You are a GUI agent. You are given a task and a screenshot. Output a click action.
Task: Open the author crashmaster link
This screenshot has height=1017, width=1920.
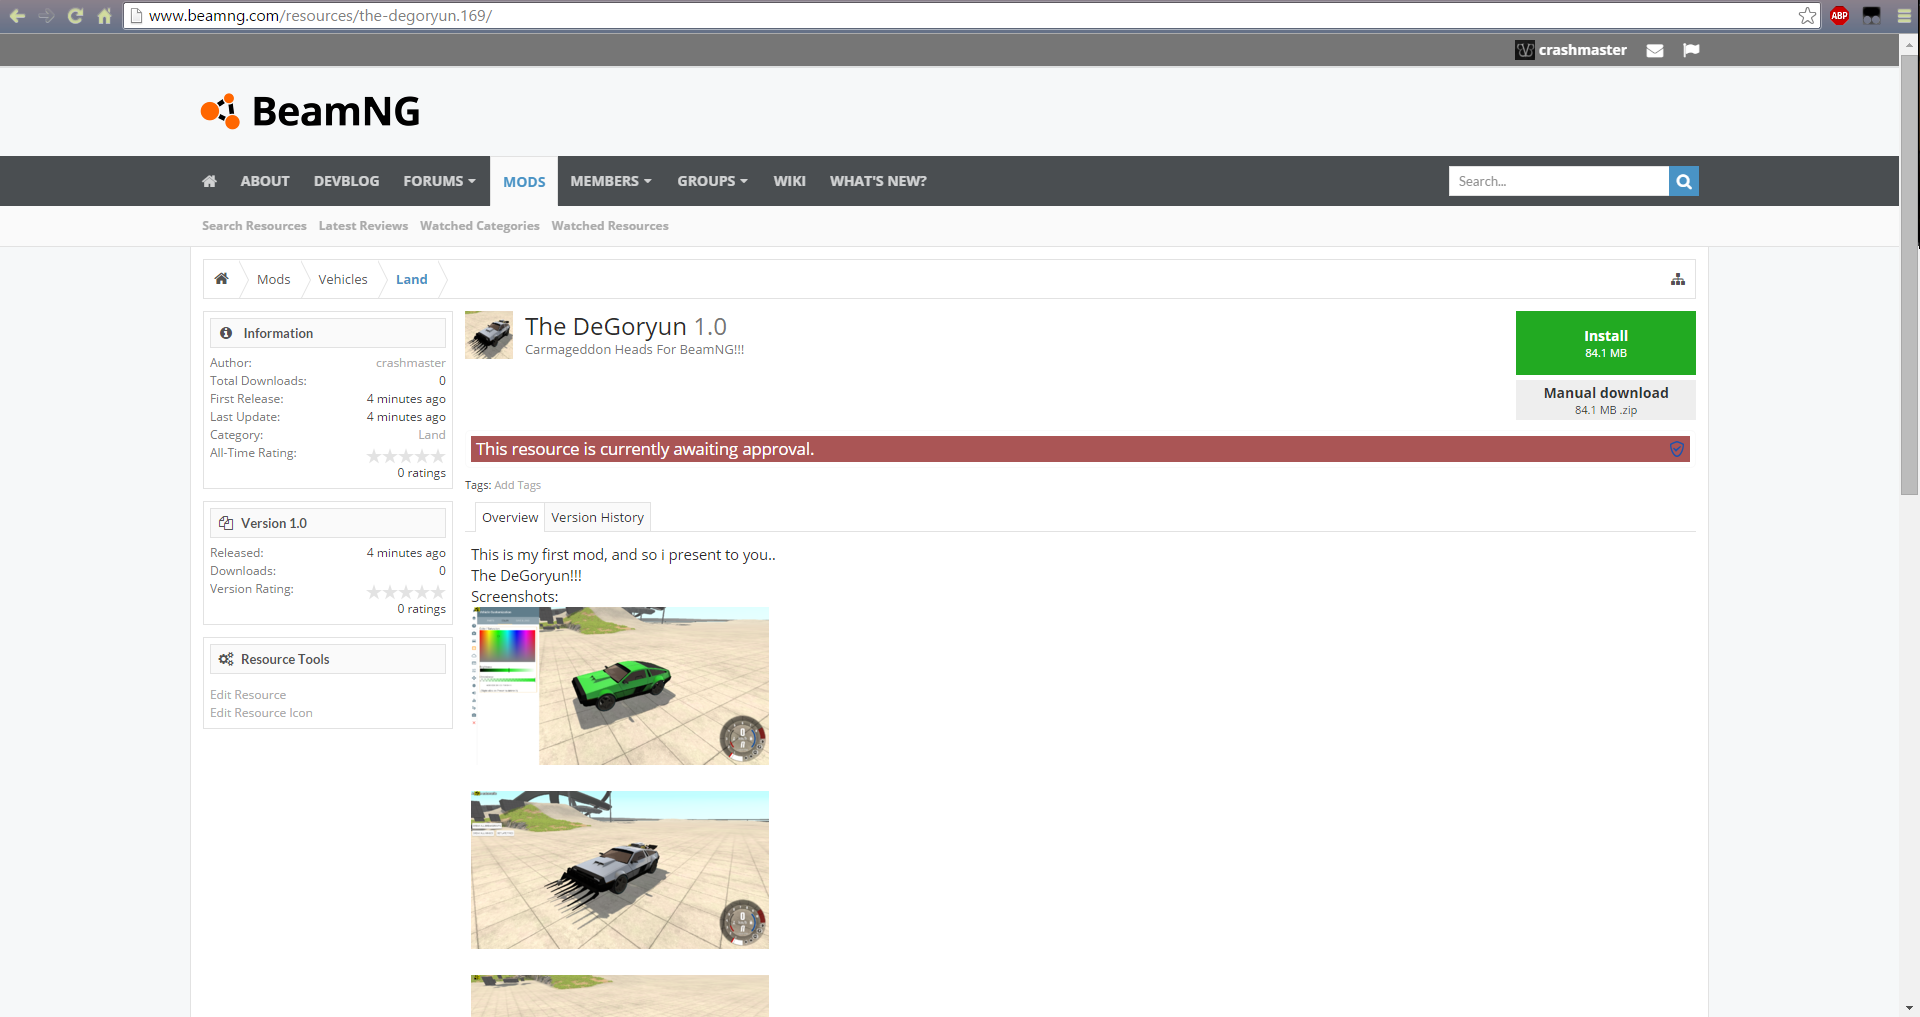click(x=411, y=363)
